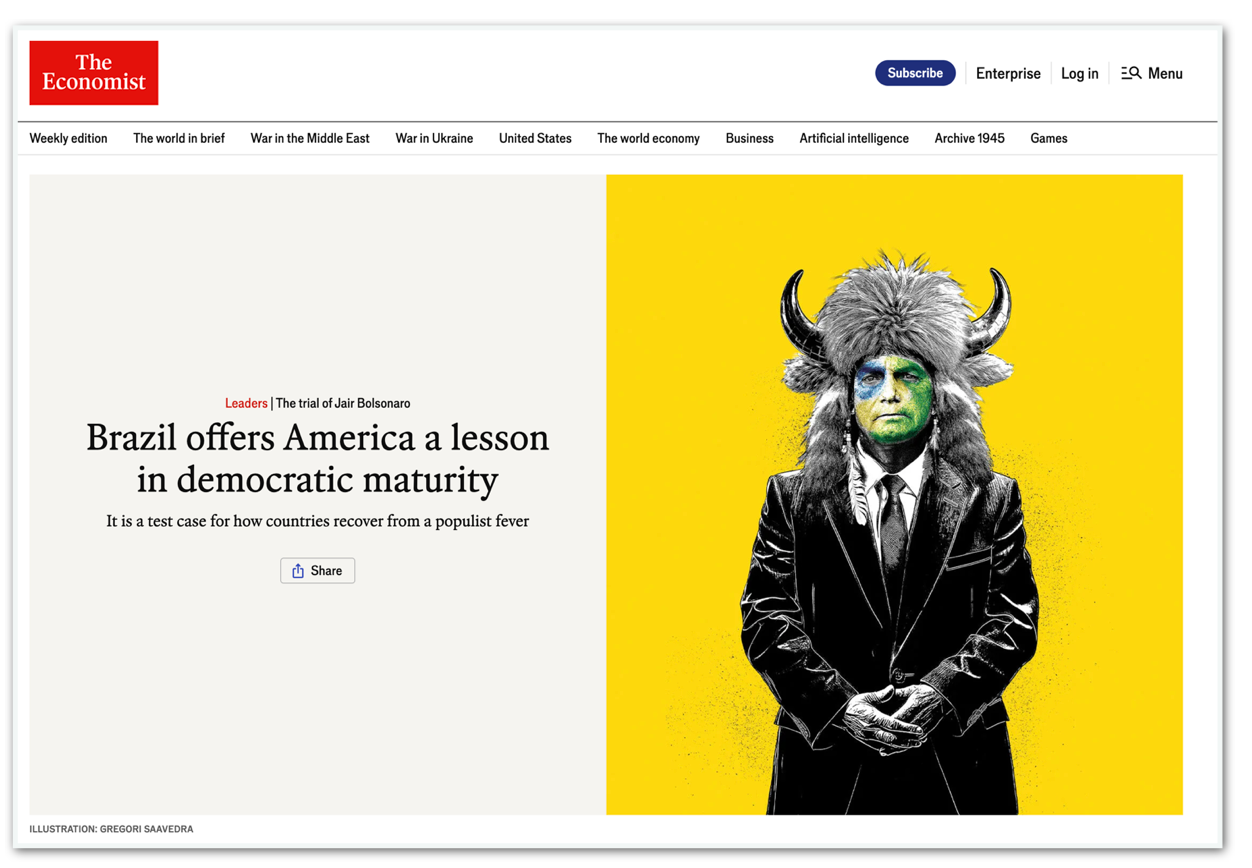Image resolution: width=1252 pixels, height=868 pixels.
Task: Open the Bolsonaro illustration image
Action: [894, 494]
